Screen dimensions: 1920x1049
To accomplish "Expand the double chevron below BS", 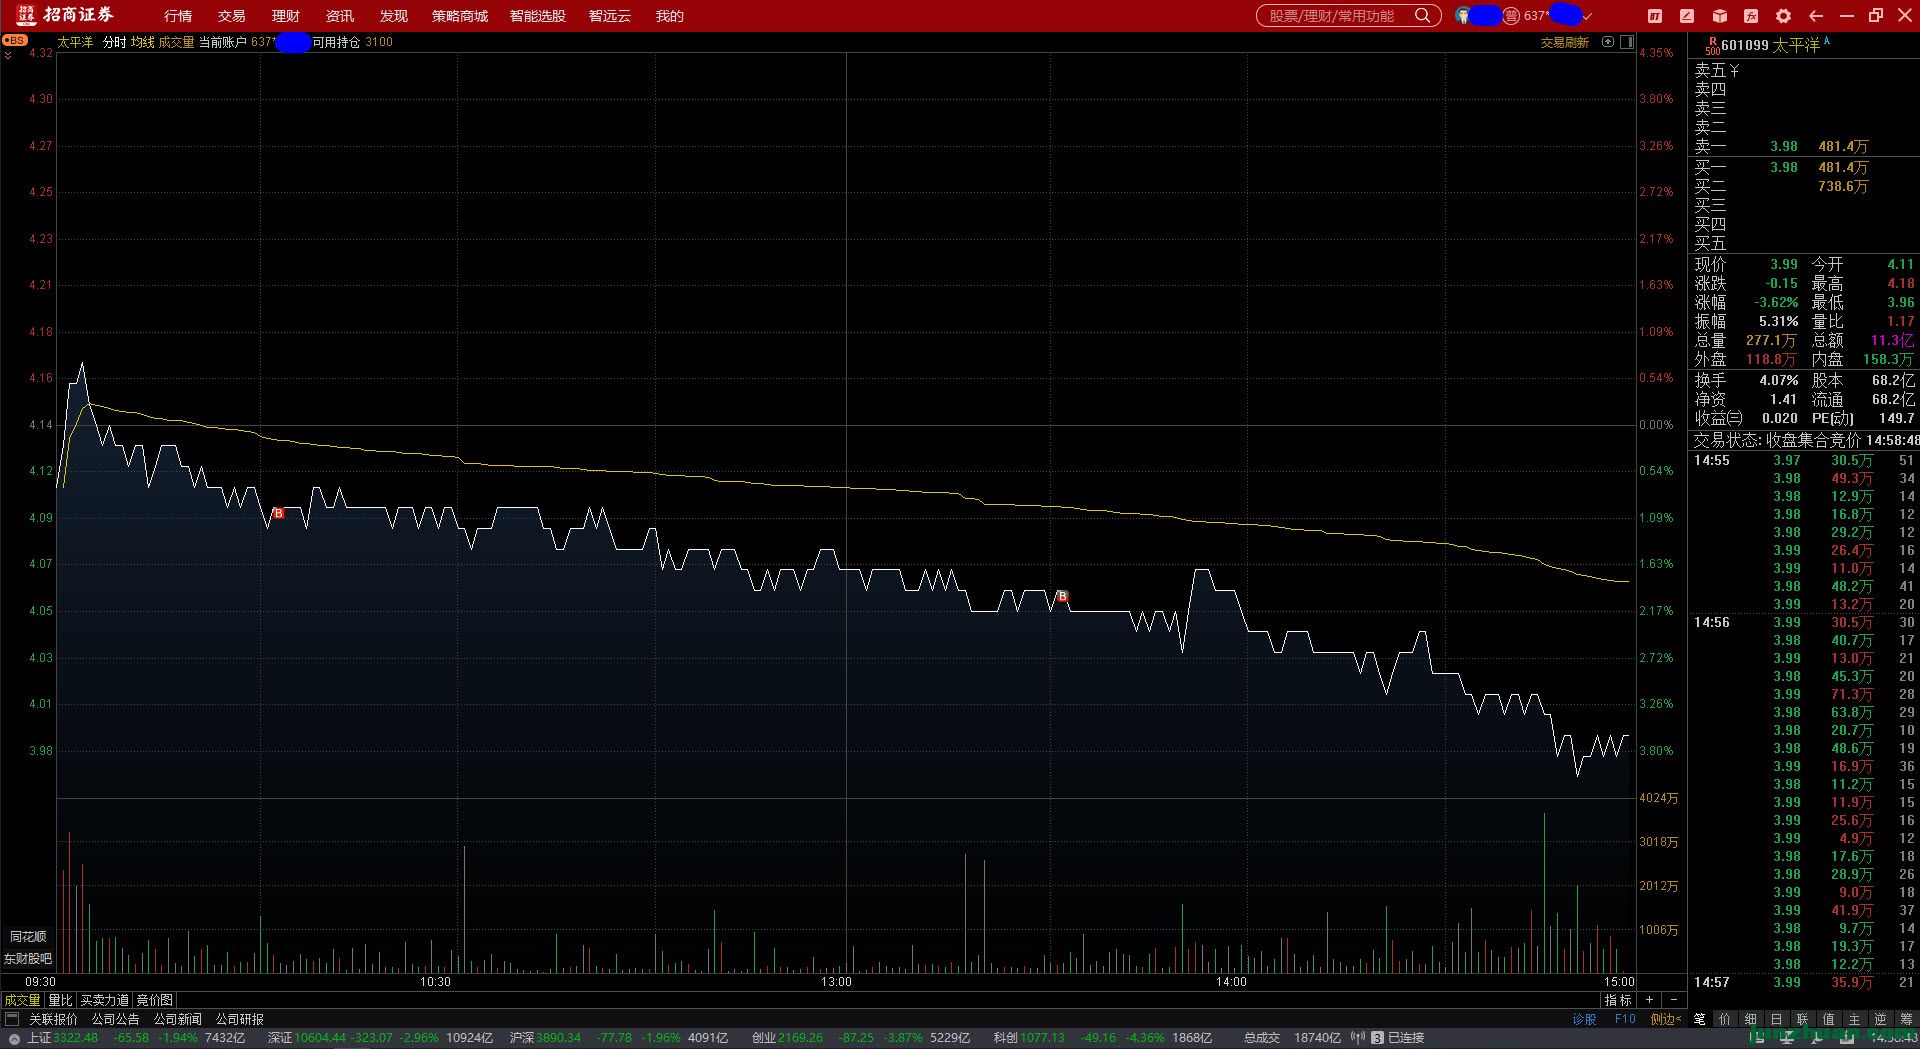I will point(8,56).
